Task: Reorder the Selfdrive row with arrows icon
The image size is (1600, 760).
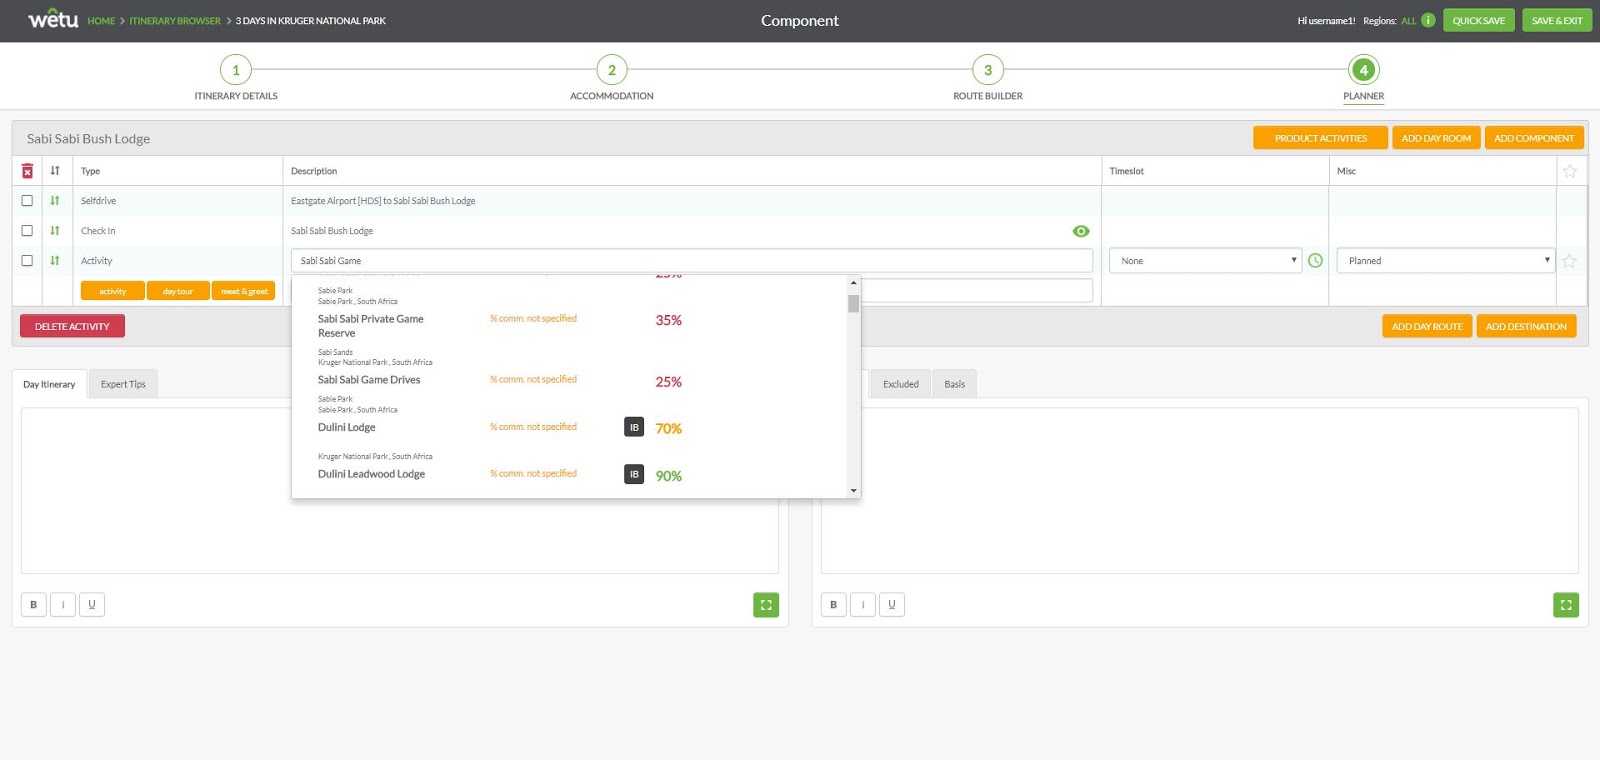Action: (x=55, y=201)
